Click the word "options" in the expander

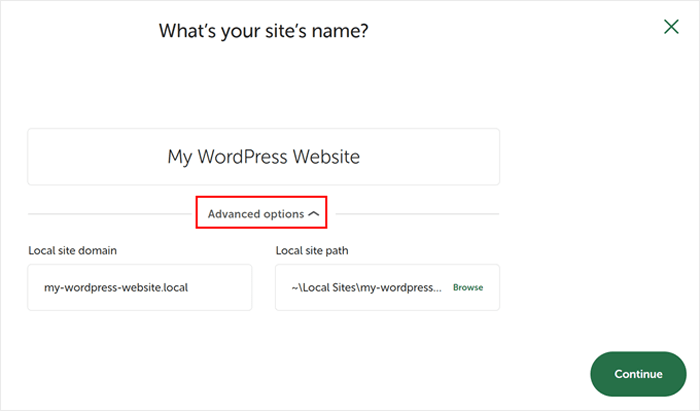click(284, 214)
